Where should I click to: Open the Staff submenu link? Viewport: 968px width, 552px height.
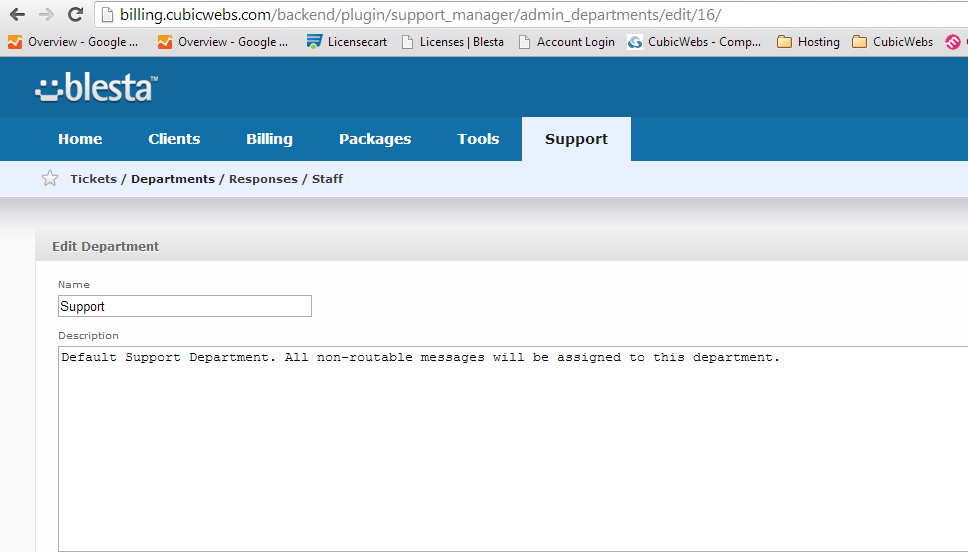click(327, 179)
